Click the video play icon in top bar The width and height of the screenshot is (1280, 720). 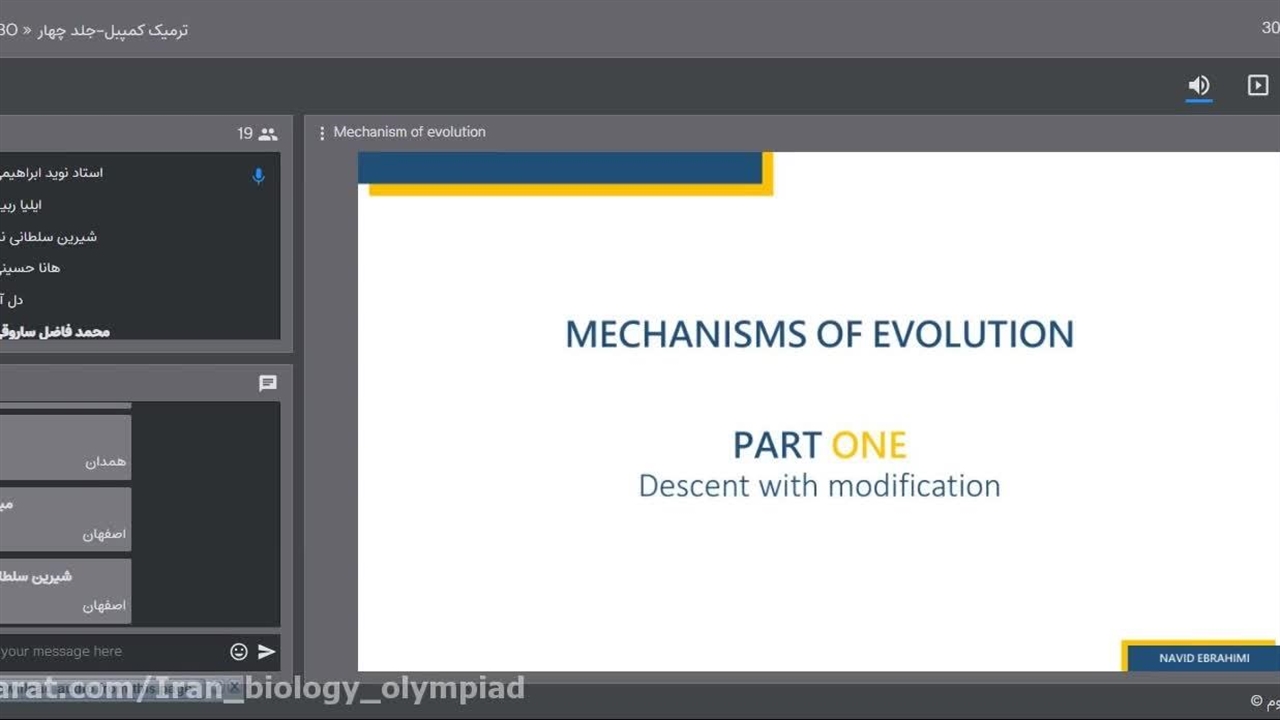tap(1258, 86)
